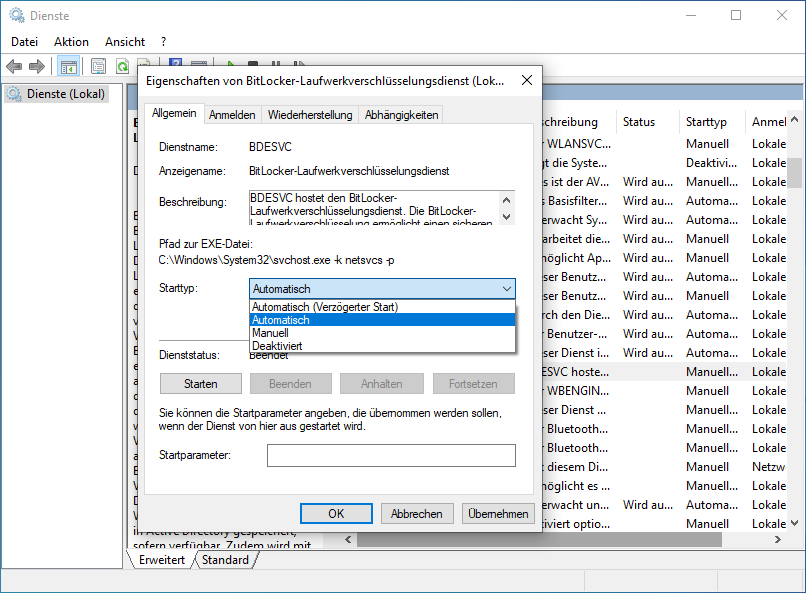Click horizontal scrollbar right arrow
Viewport: 806px width, 593px height.
pos(778,539)
